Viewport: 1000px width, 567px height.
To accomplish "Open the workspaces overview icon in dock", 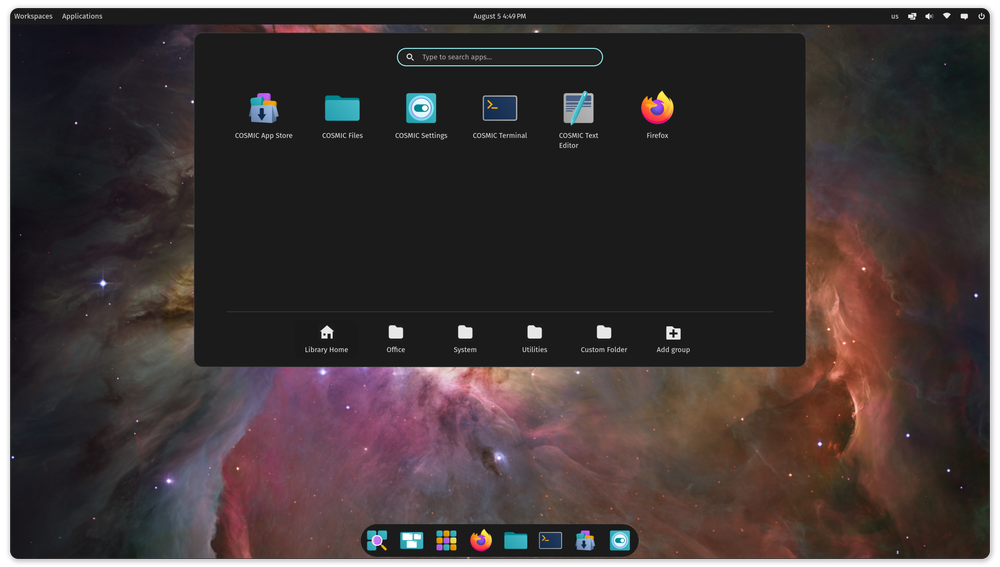I will pyautogui.click(x=411, y=541).
